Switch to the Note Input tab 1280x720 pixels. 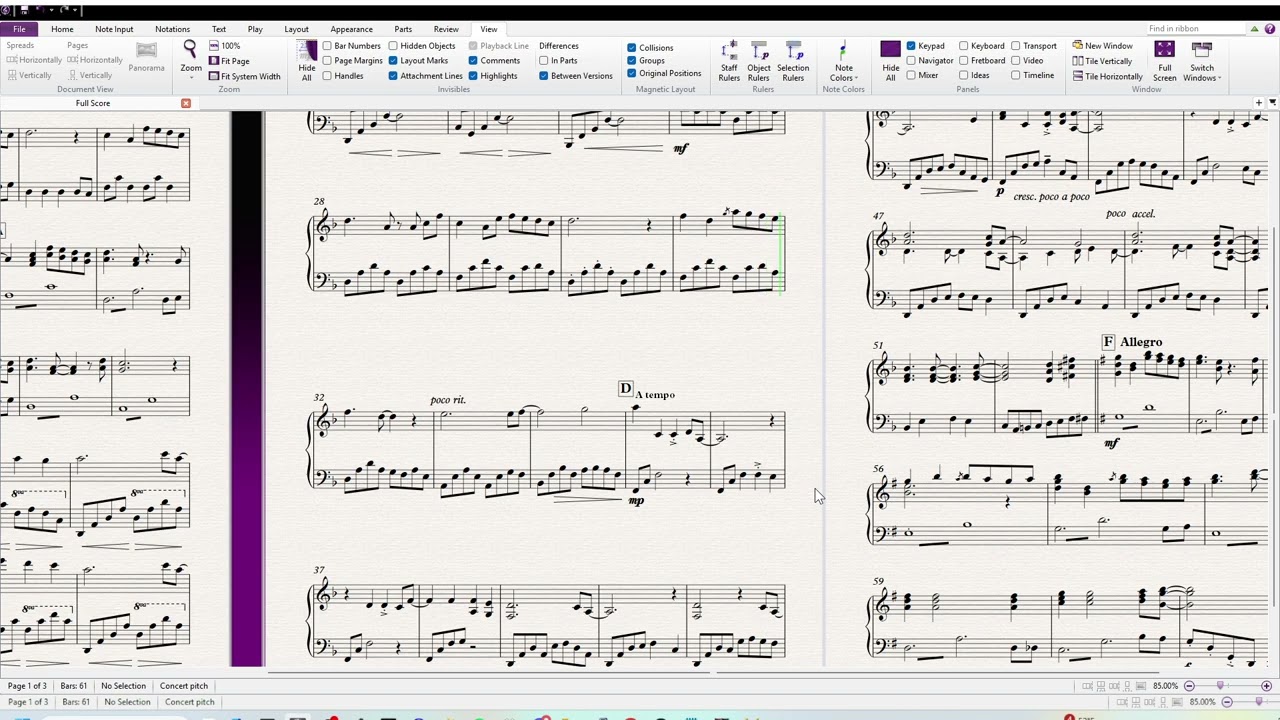tap(114, 29)
